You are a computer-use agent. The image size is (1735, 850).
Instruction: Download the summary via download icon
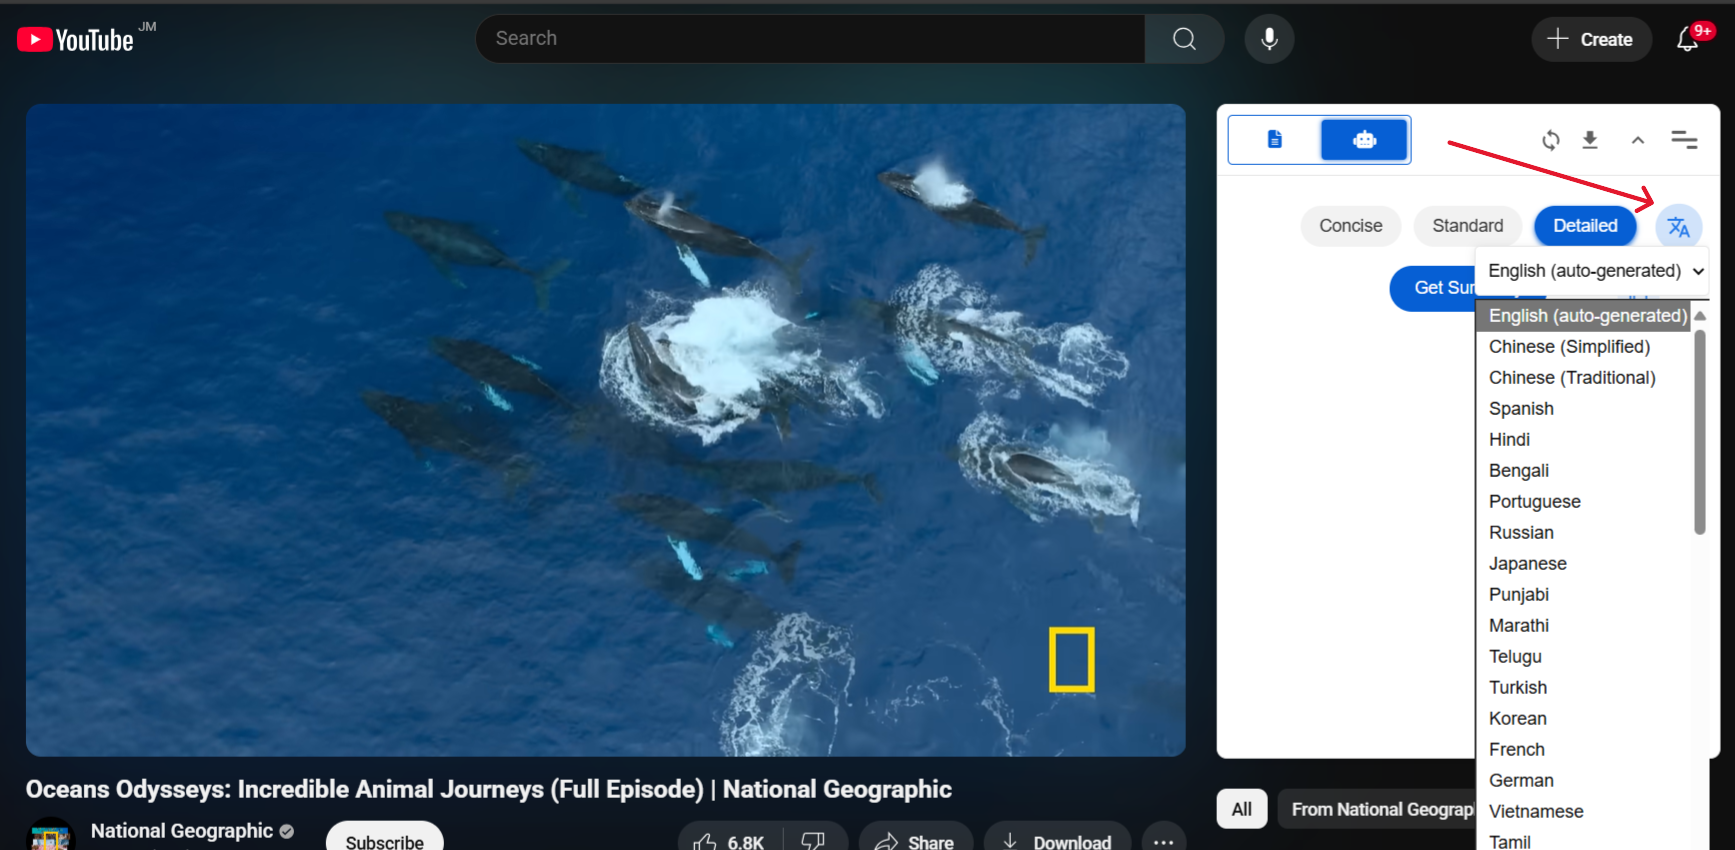click(x=1590, y=140)
